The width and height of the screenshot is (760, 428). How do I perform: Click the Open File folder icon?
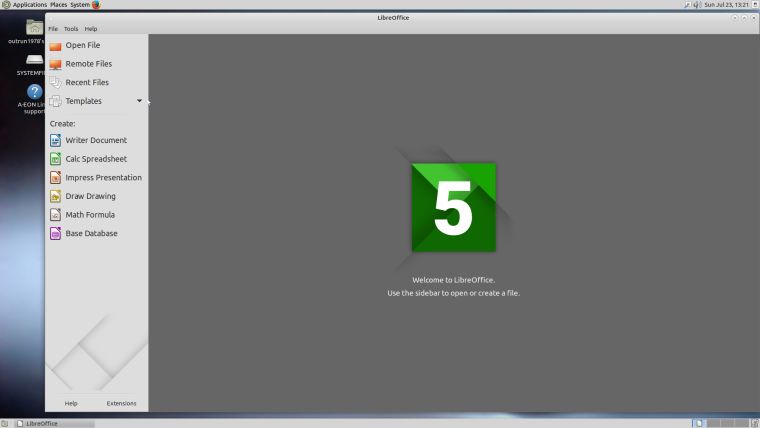(x=55, y=46)
